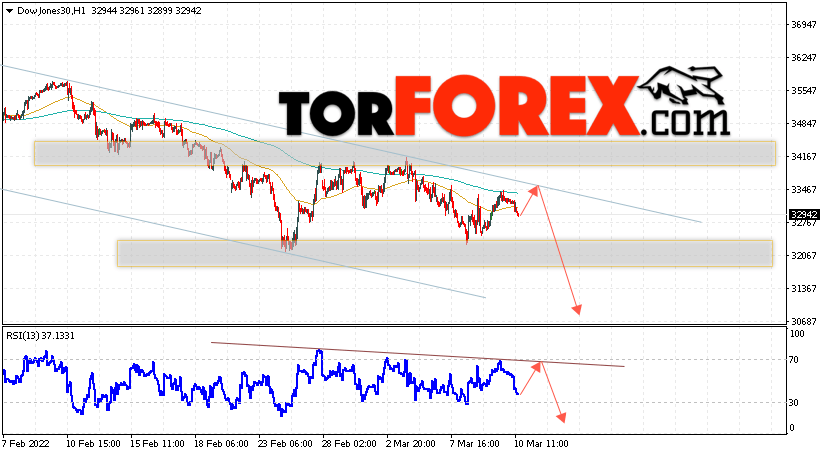Click the 10 Feb 15:00 time label
The width and height of the screenshot is (827, 455).
point(93,443)
